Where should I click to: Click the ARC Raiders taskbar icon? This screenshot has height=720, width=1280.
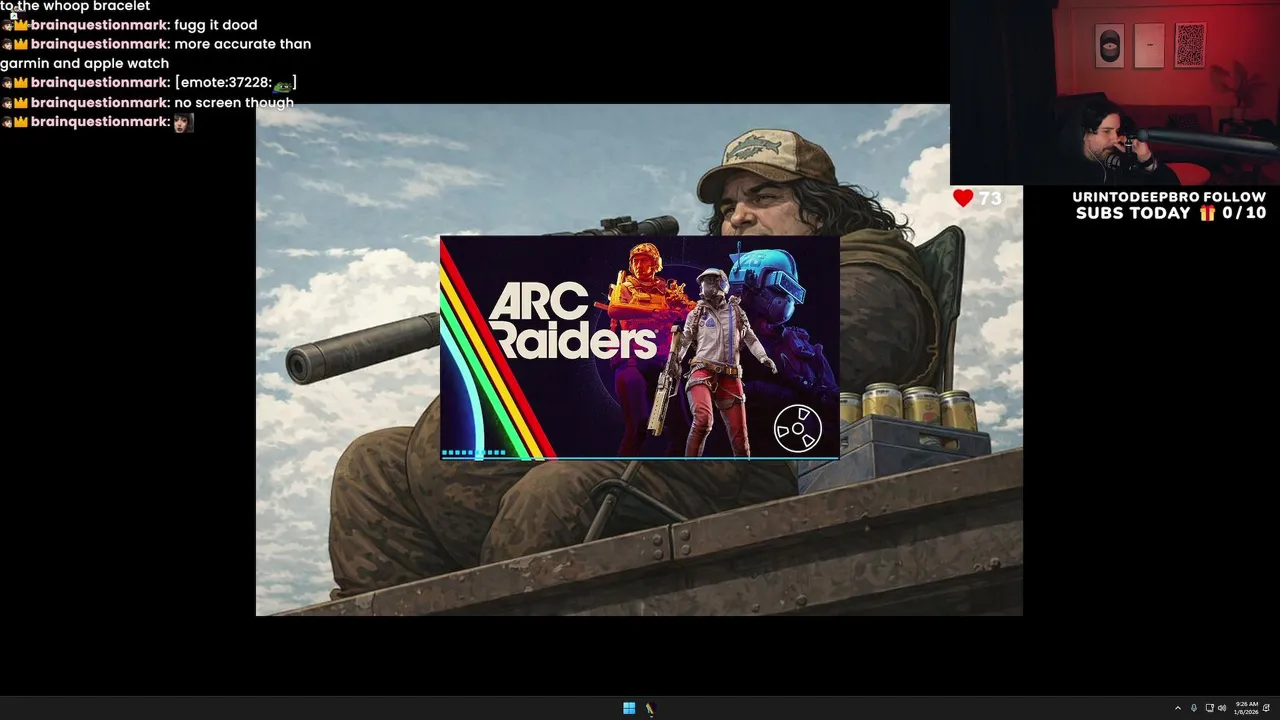click(x=650, y=708)
